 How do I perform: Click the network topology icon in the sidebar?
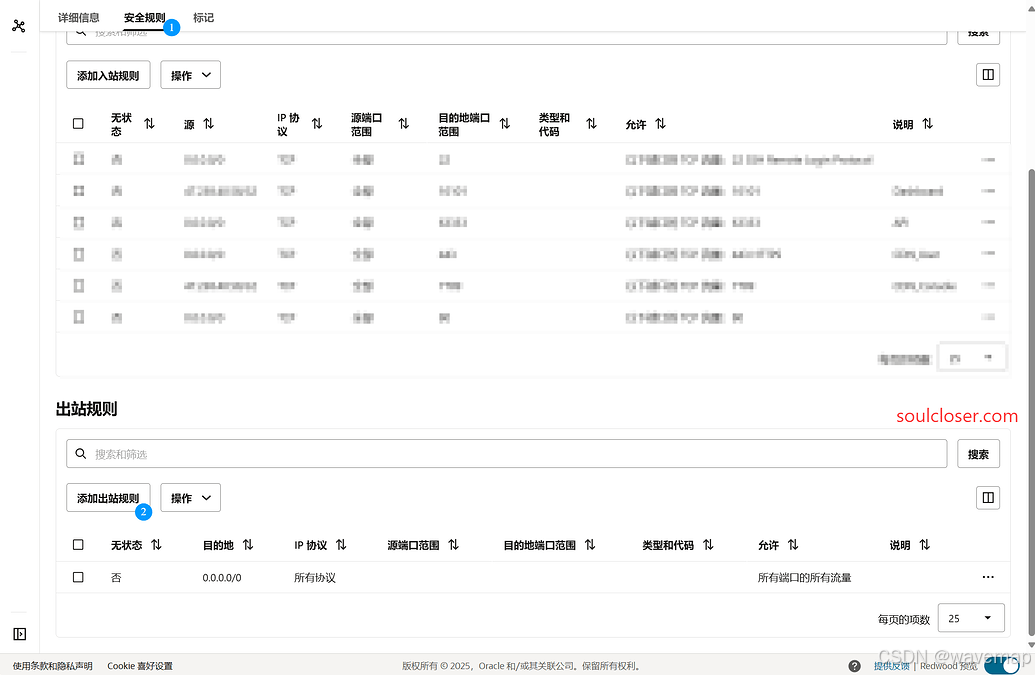coord(19,26)
